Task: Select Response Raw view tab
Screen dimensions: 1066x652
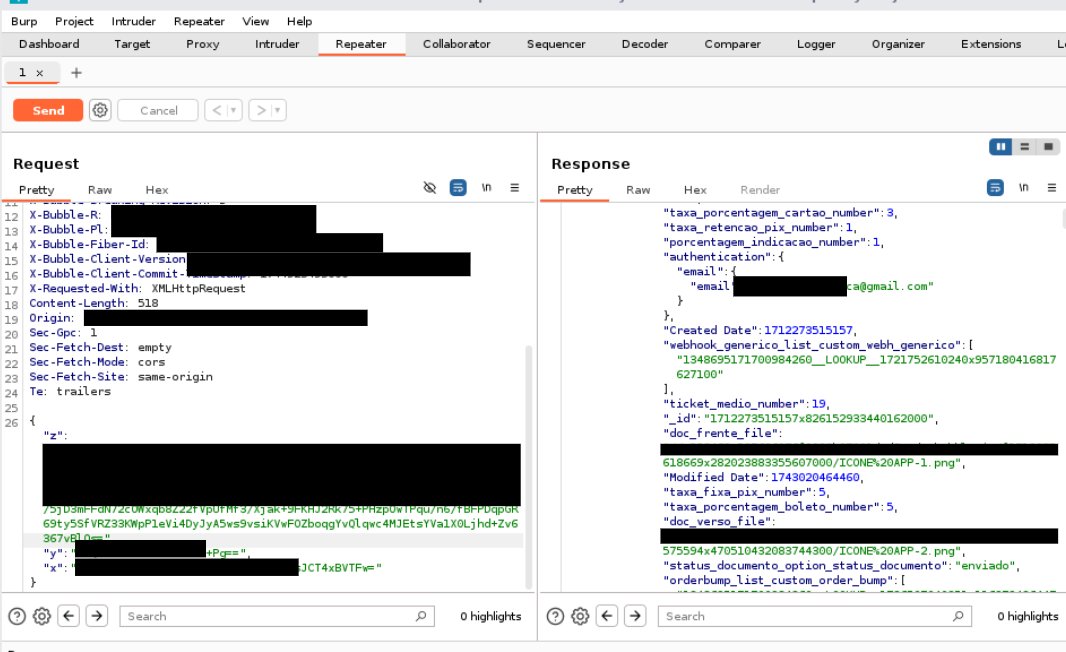Action: [x=638, y=190]
